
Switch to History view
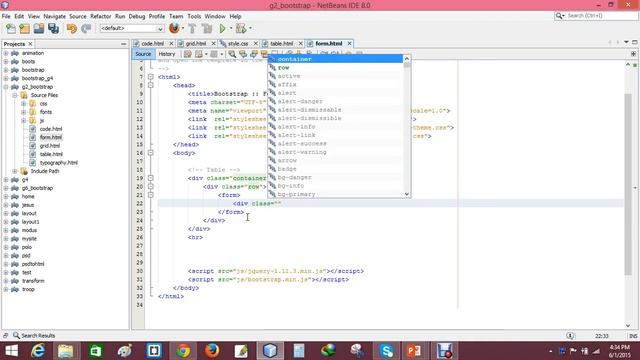click(x=167, y=54)
